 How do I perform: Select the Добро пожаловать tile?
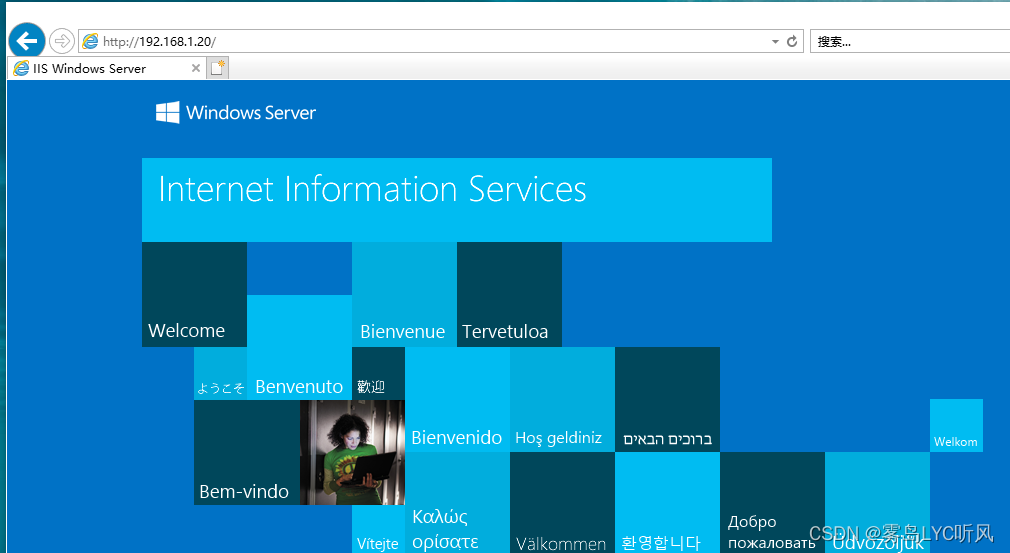point(772,503)
